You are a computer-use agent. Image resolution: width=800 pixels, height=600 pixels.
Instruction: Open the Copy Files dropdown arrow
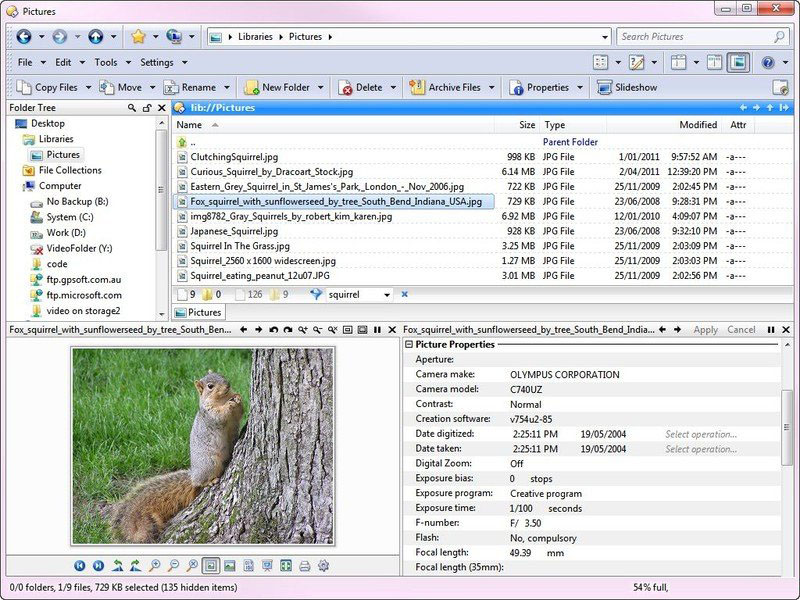88,87
